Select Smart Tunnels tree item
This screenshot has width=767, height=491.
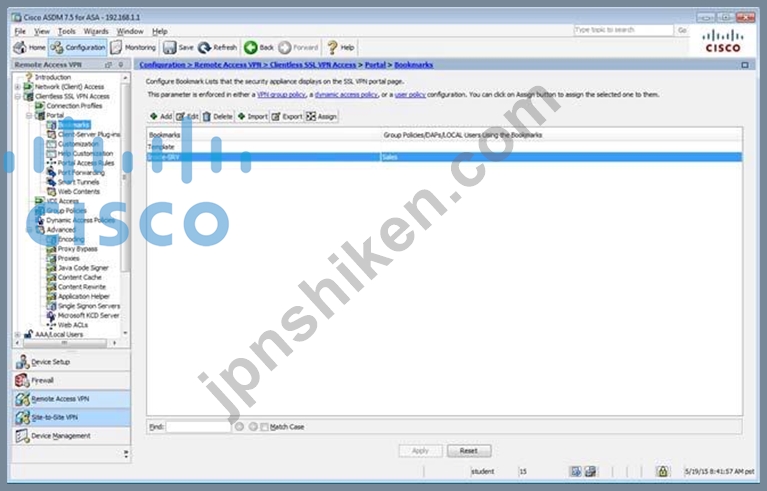78,182
